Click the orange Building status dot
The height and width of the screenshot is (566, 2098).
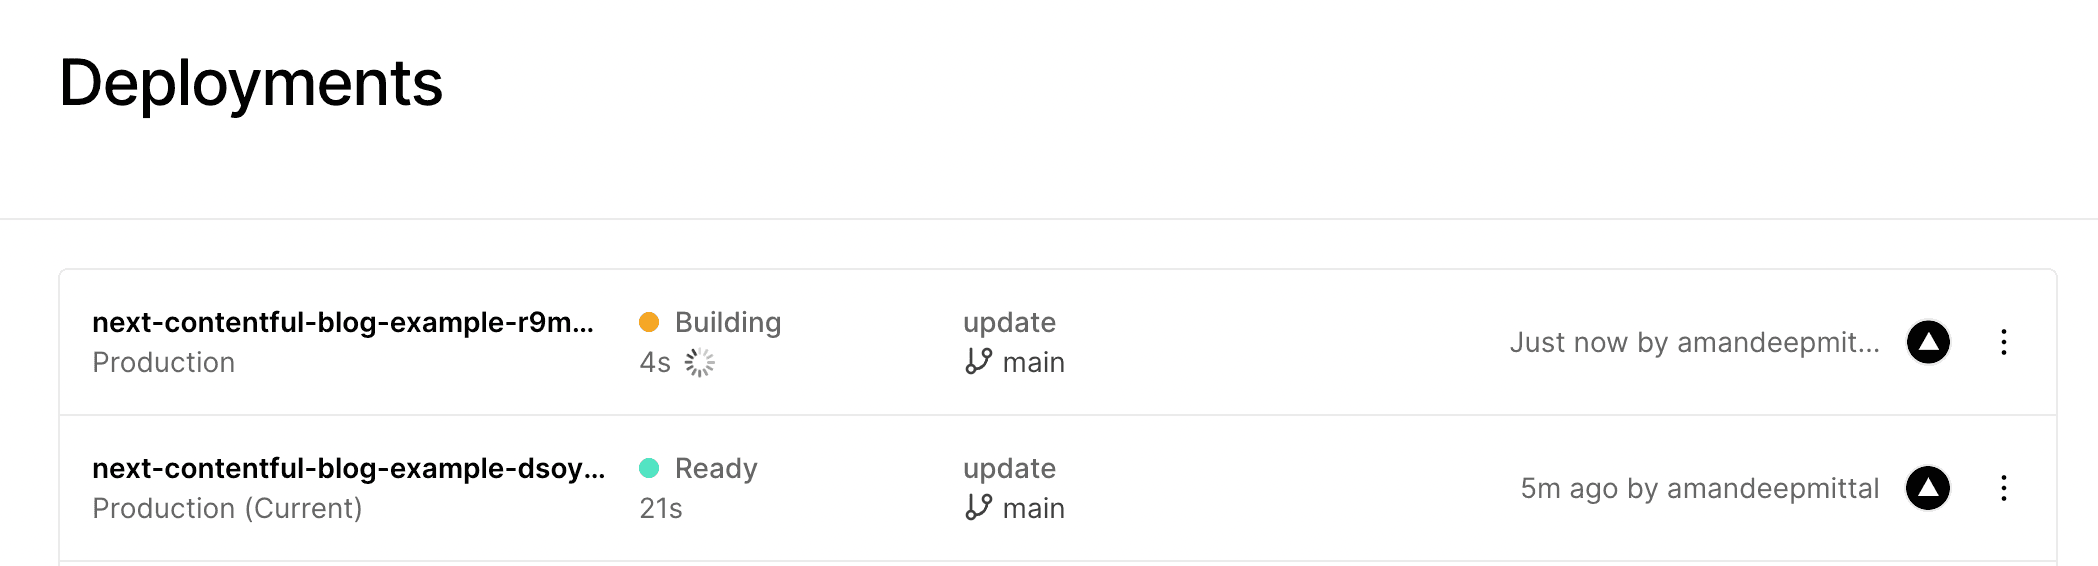pos(649,322)
